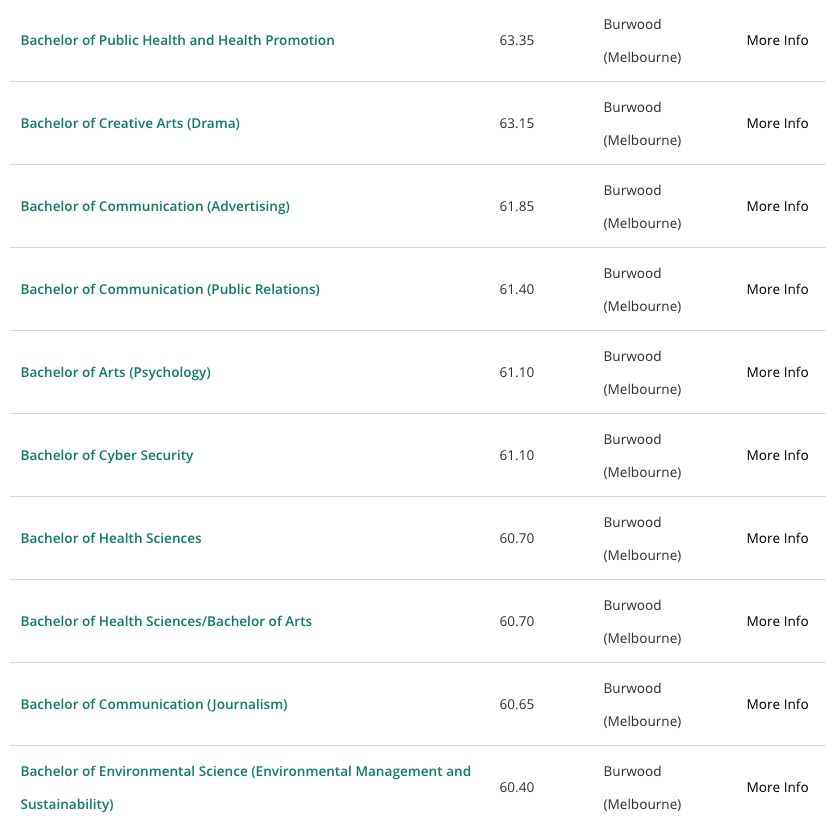The image size is (834, 828).
Task: Open Bachelor of Environmental Science course link
Action: 246,788
